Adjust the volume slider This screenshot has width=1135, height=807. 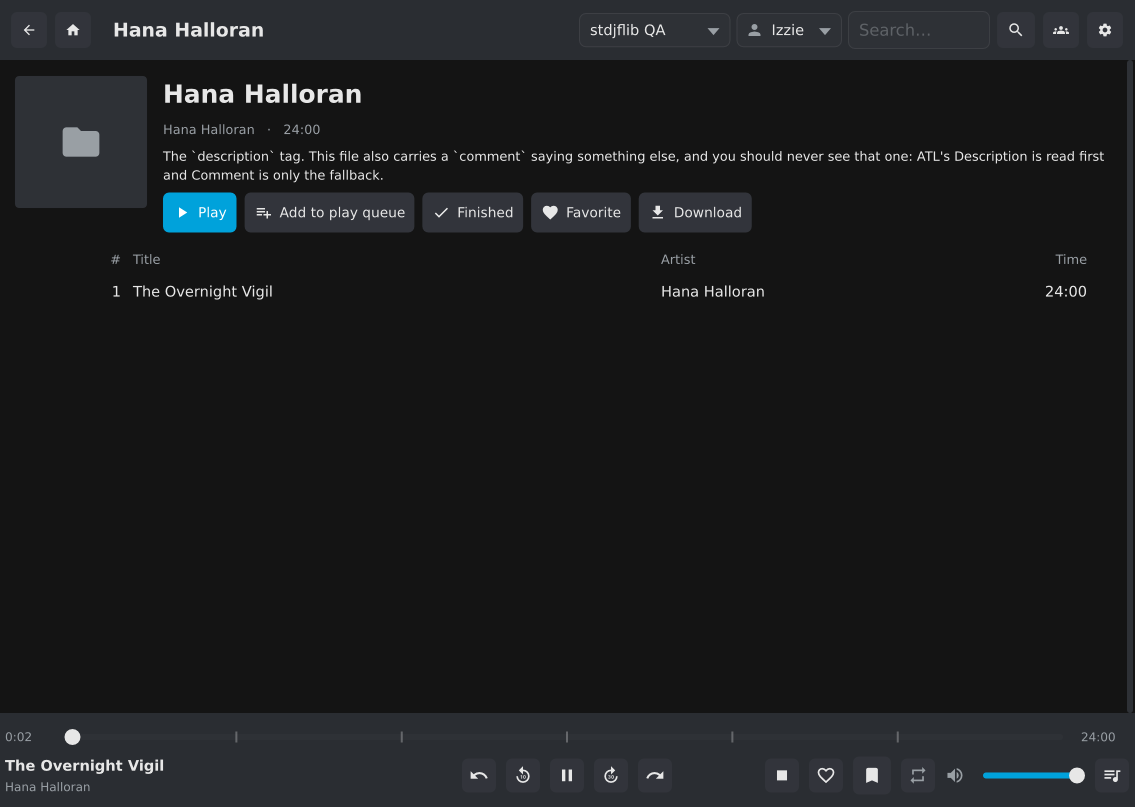pos(1034,775)
